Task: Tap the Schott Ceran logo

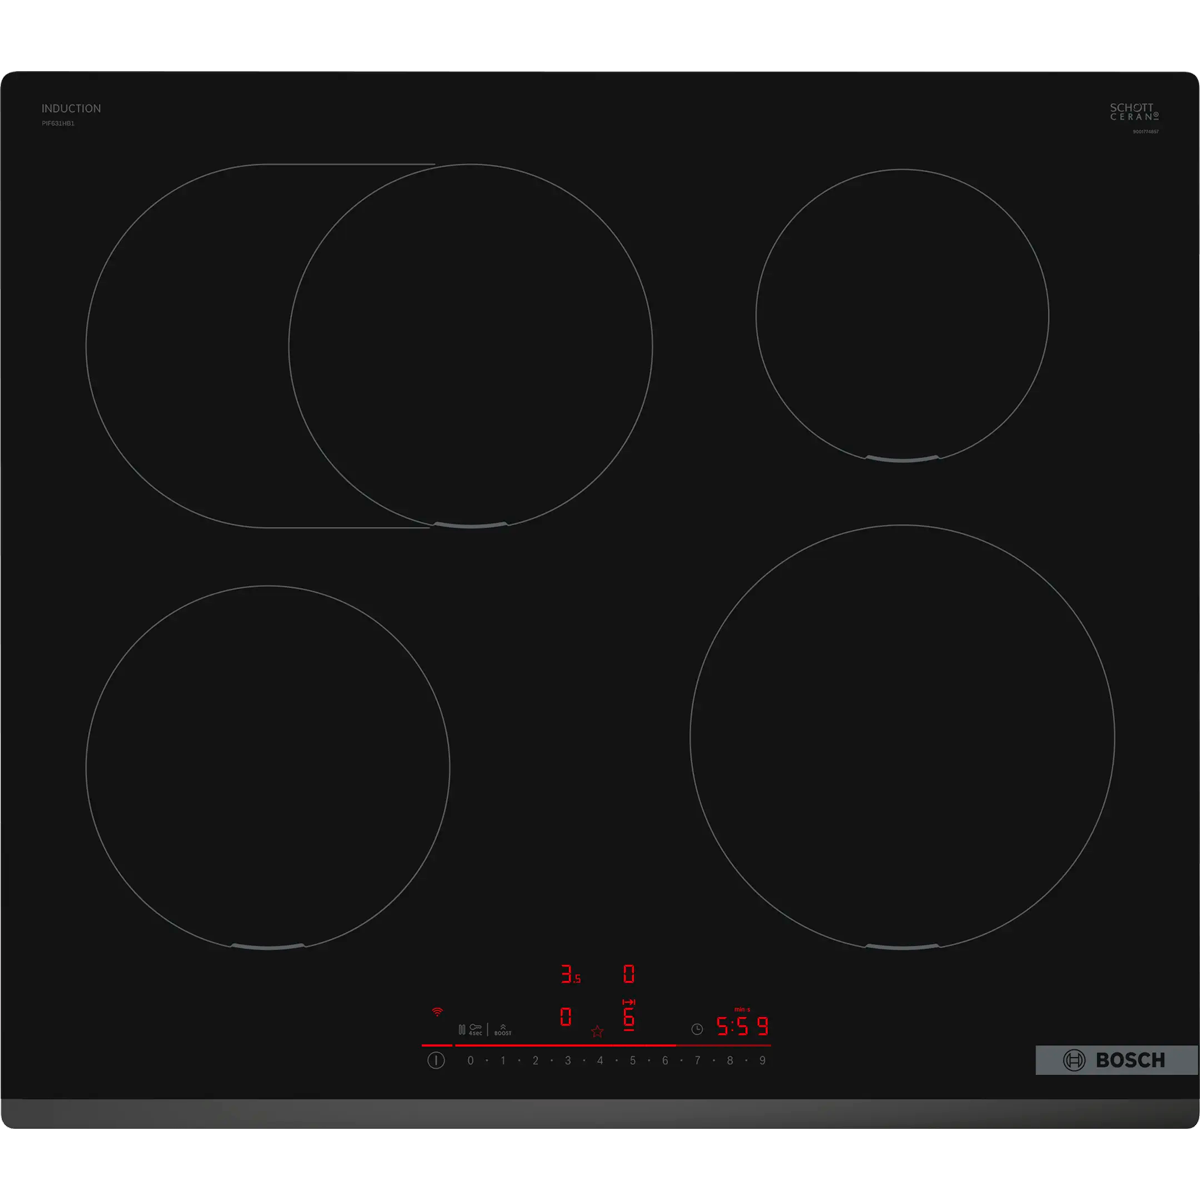Action: [x=1133, y=111]
